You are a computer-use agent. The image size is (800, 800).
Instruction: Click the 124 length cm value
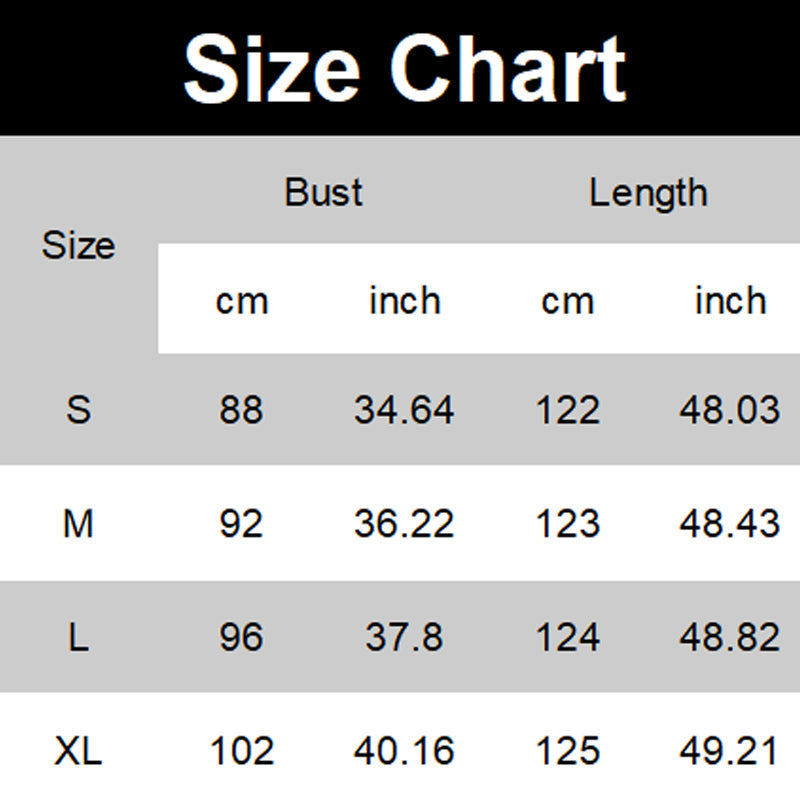568,637
